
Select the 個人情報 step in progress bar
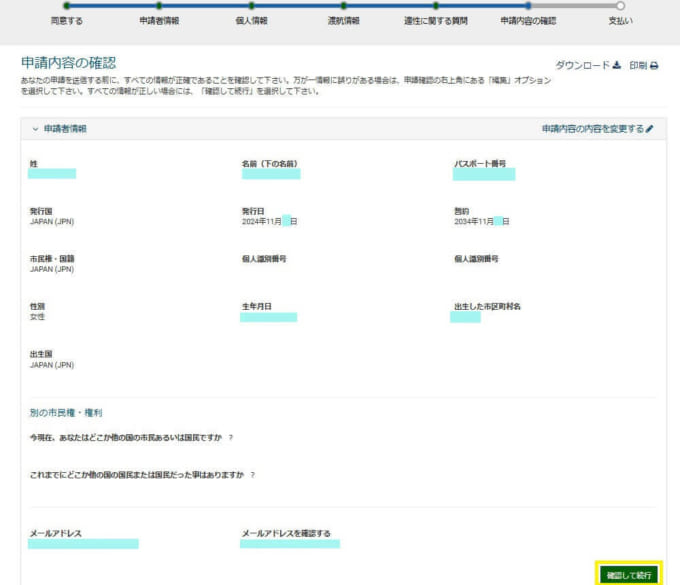pos(251,6)
